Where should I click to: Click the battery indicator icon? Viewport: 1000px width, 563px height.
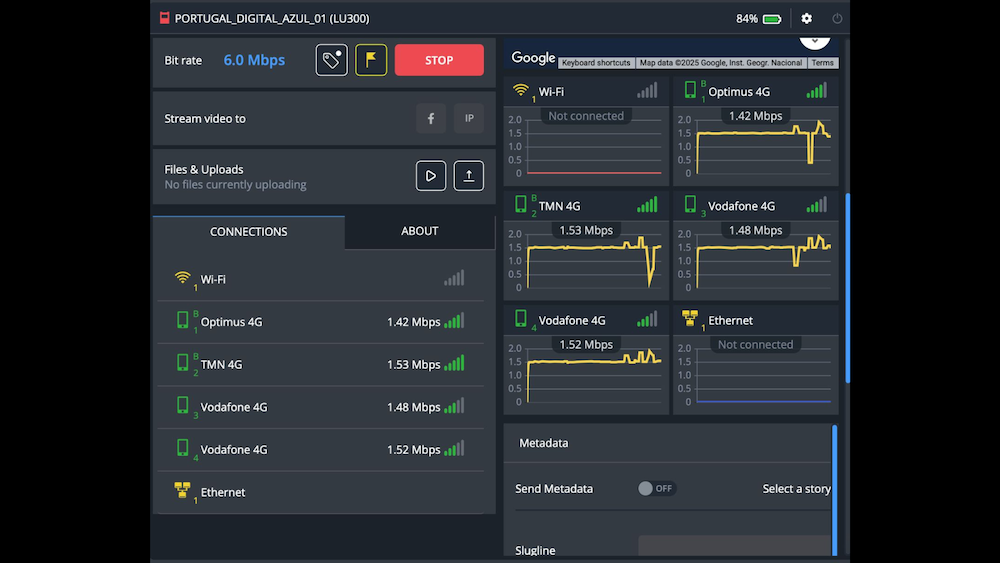tap(772, 19)
